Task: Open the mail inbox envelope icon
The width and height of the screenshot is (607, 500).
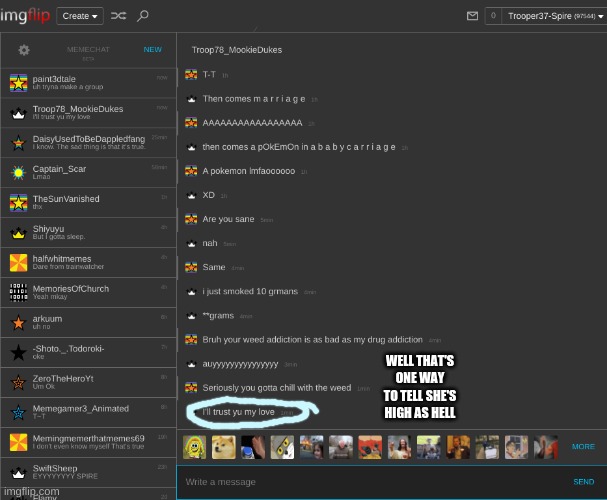Action: point(473,16)
